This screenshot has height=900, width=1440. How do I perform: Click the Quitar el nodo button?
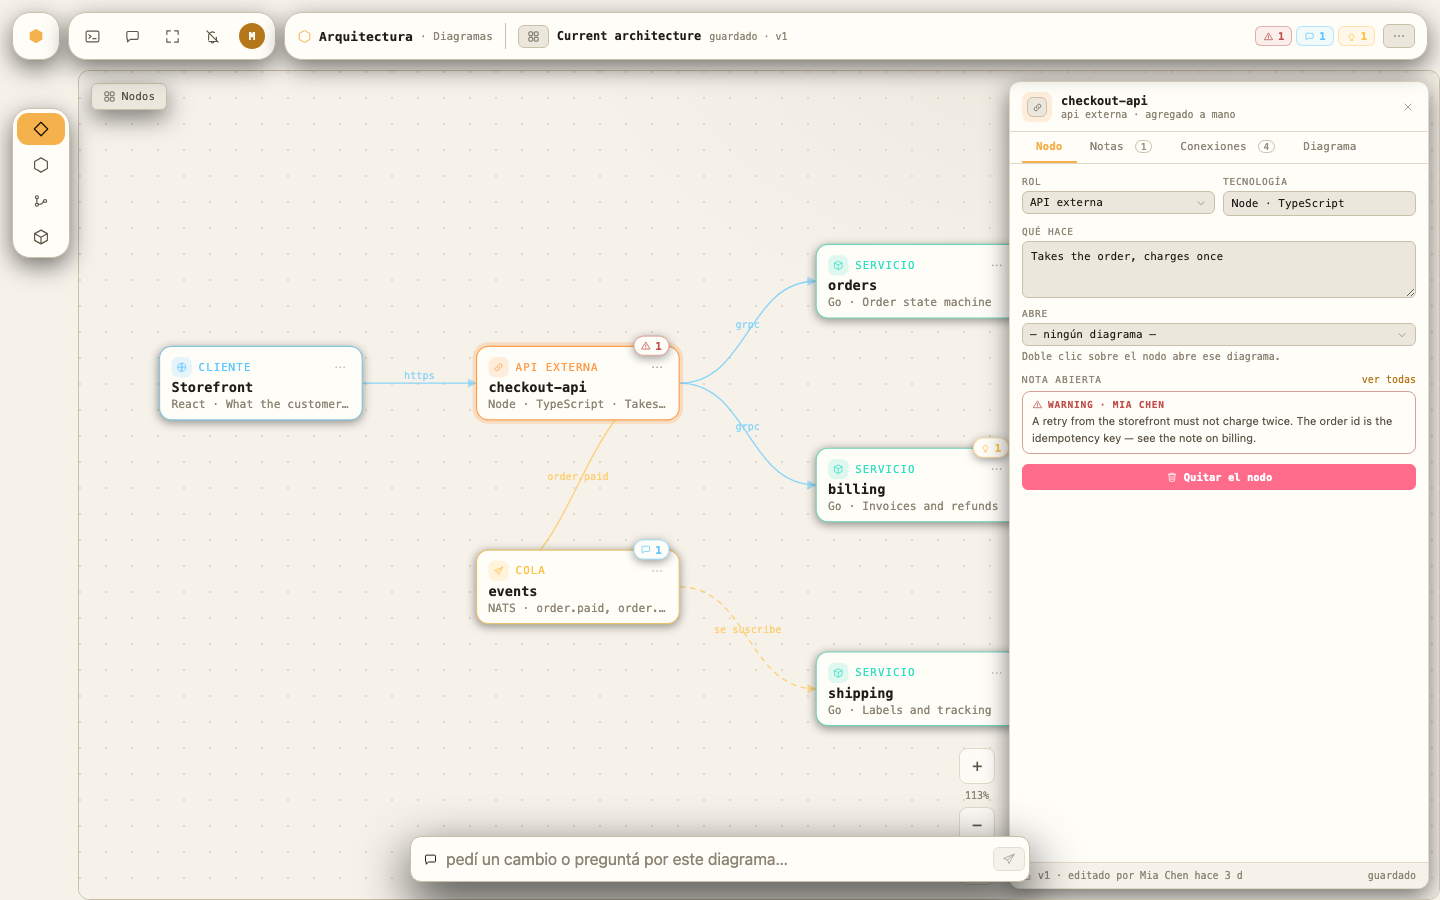(1219, 477)
